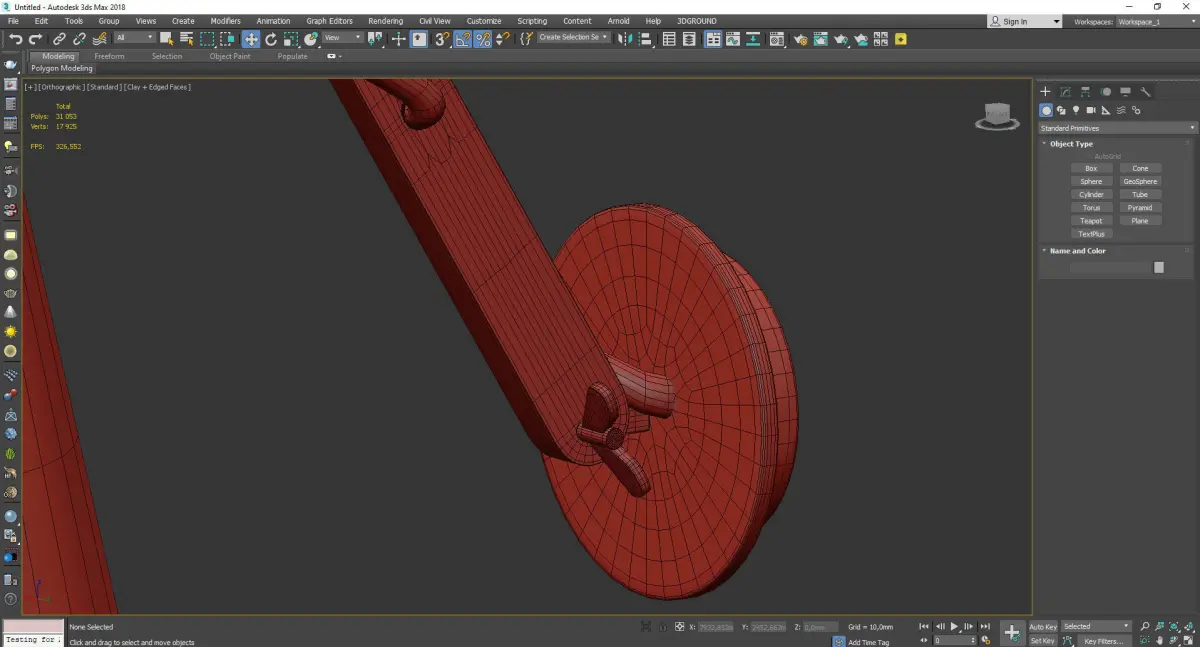This screenshot has width=1200, height=647.
Task: Open the Sign In dropdown
Action: 1024,21
